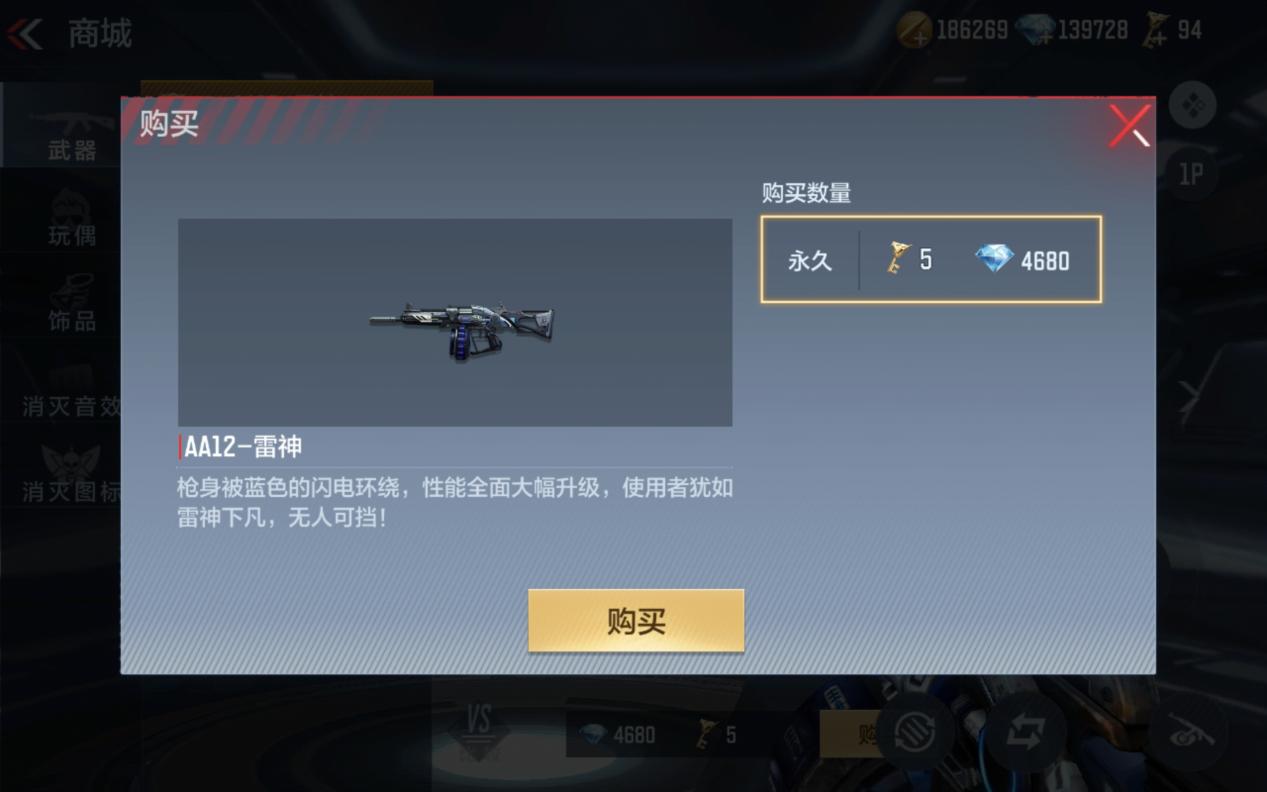Viewport: 1267px width, 792px height.
Task: Add diamonds via top diamond icon
Action: pos(1035,31)
